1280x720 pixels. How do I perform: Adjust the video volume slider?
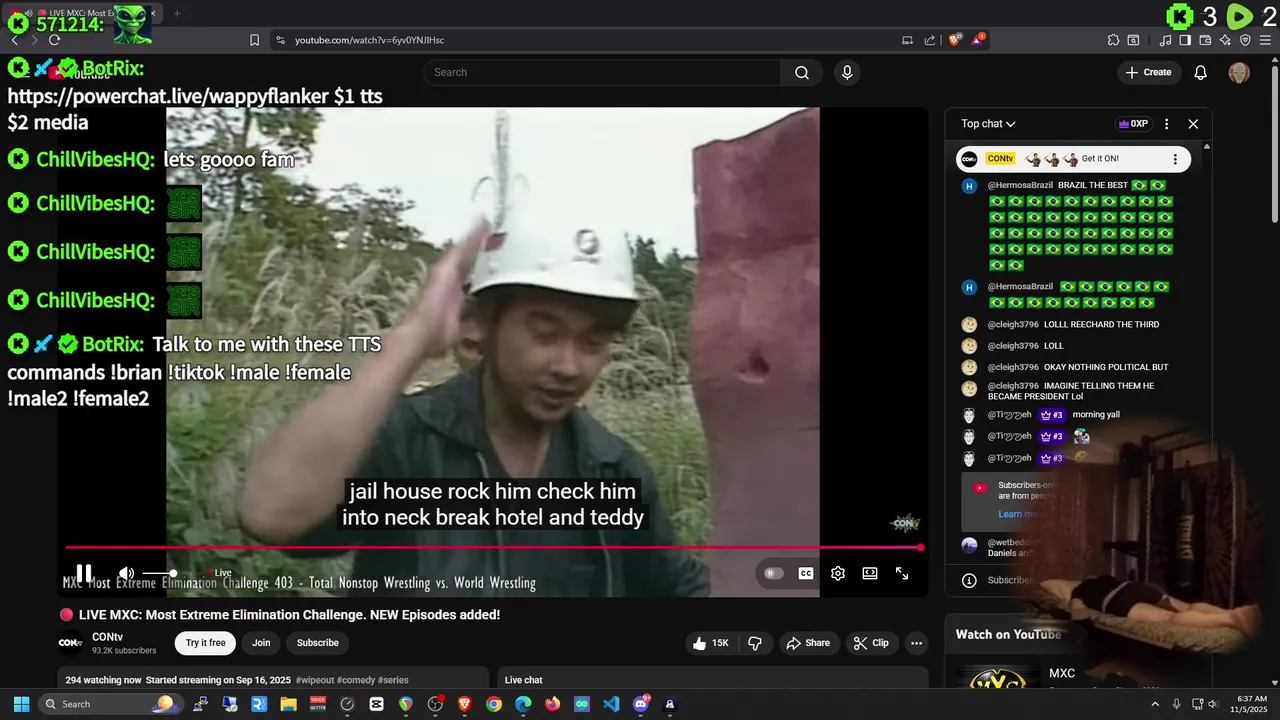[x=158, y=573]
